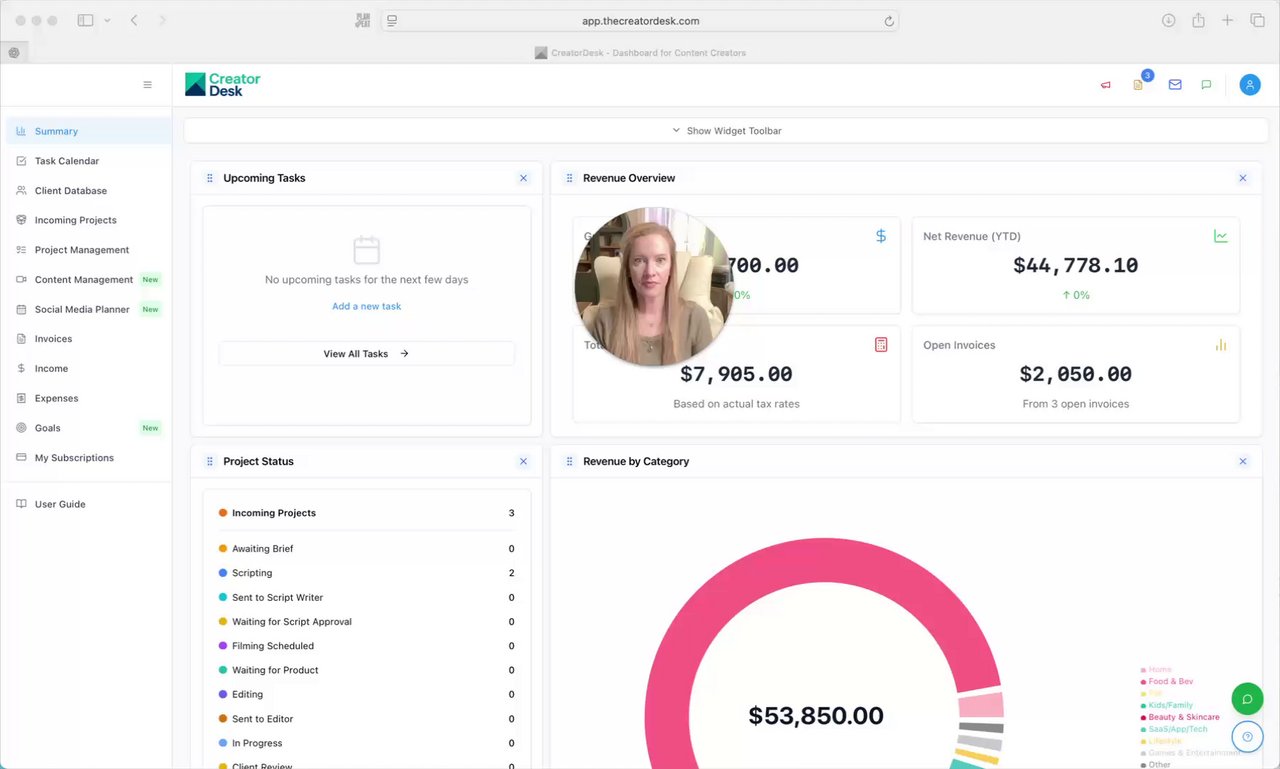This screenshot has width=1280, height=769.
Task: Click Open Invoices amount $2,050.00
Action: 1076,374
